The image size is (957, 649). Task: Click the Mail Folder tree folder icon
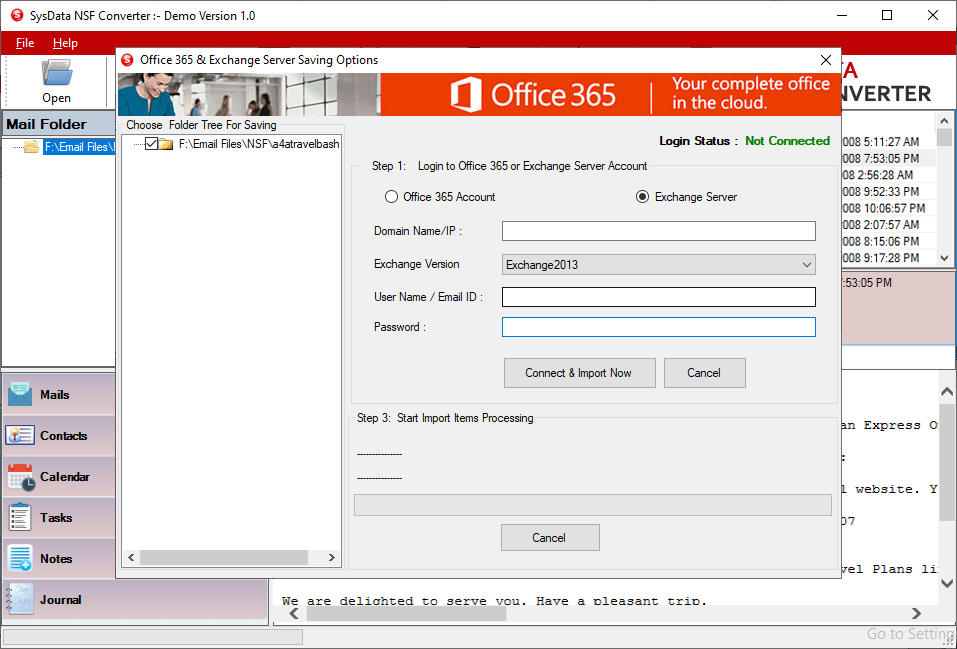[x=31, y=147]
